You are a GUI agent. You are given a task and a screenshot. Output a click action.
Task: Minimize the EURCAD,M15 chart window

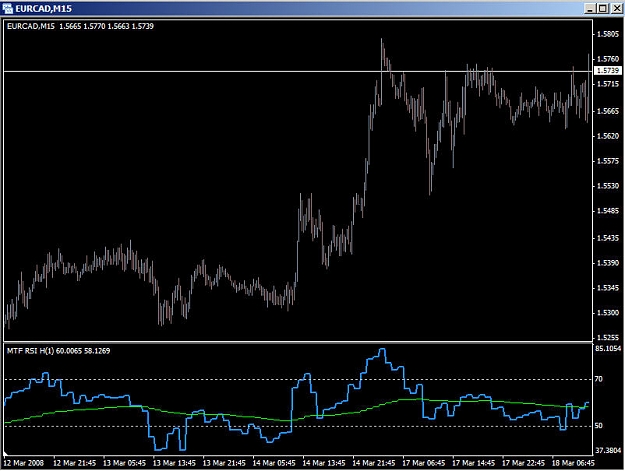(x=591, y=8)
